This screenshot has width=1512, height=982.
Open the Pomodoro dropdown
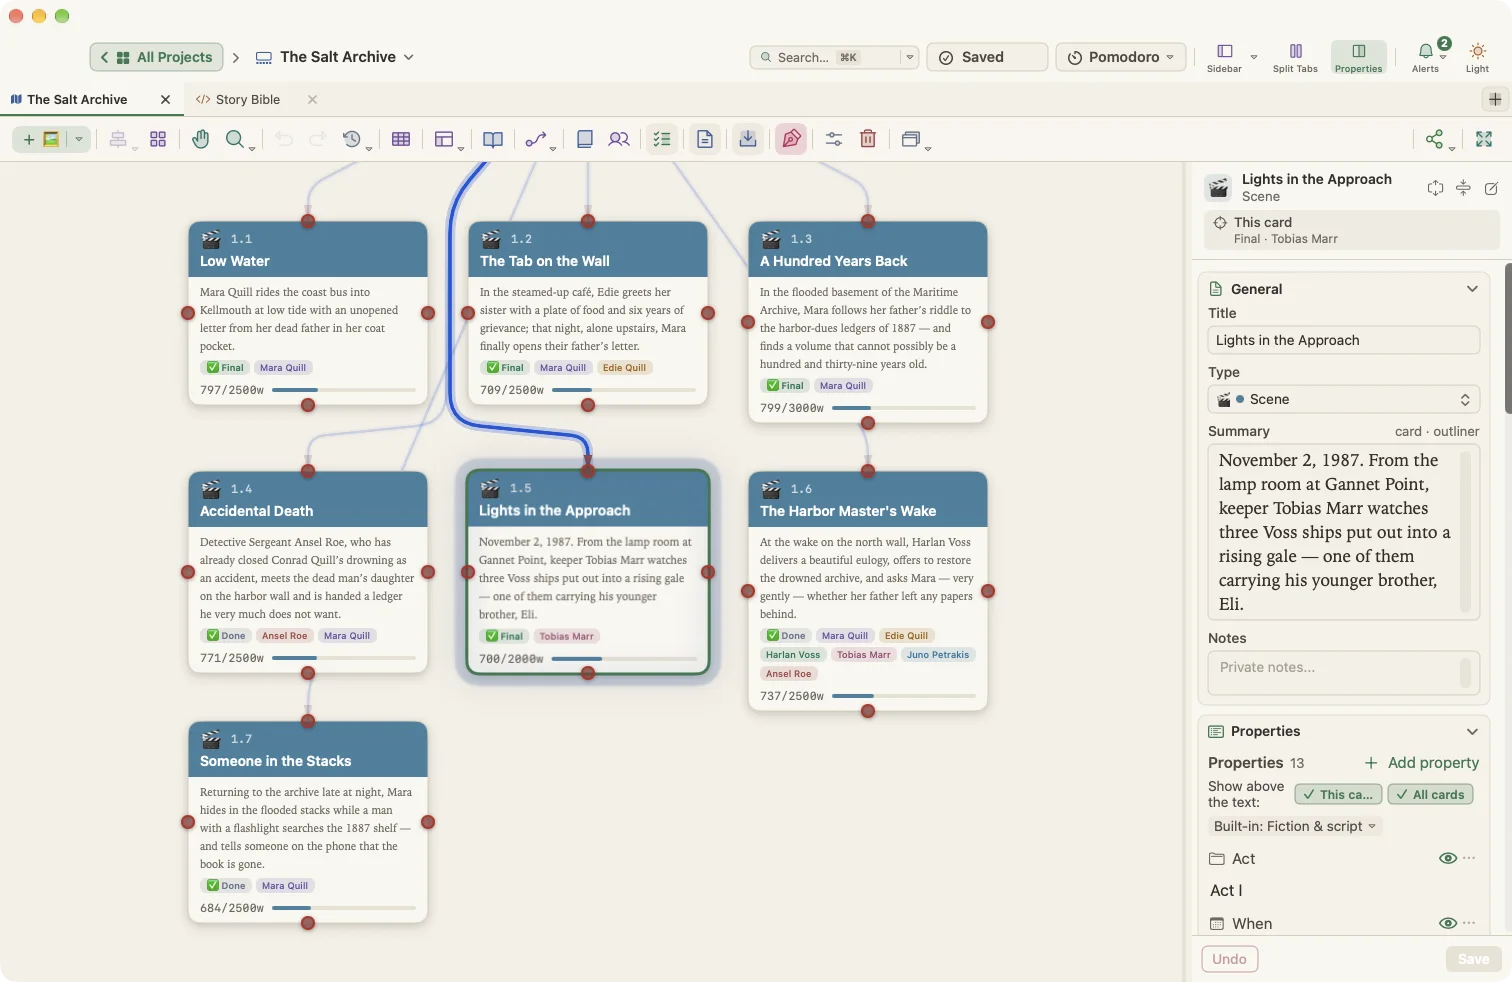point(1121,57)
